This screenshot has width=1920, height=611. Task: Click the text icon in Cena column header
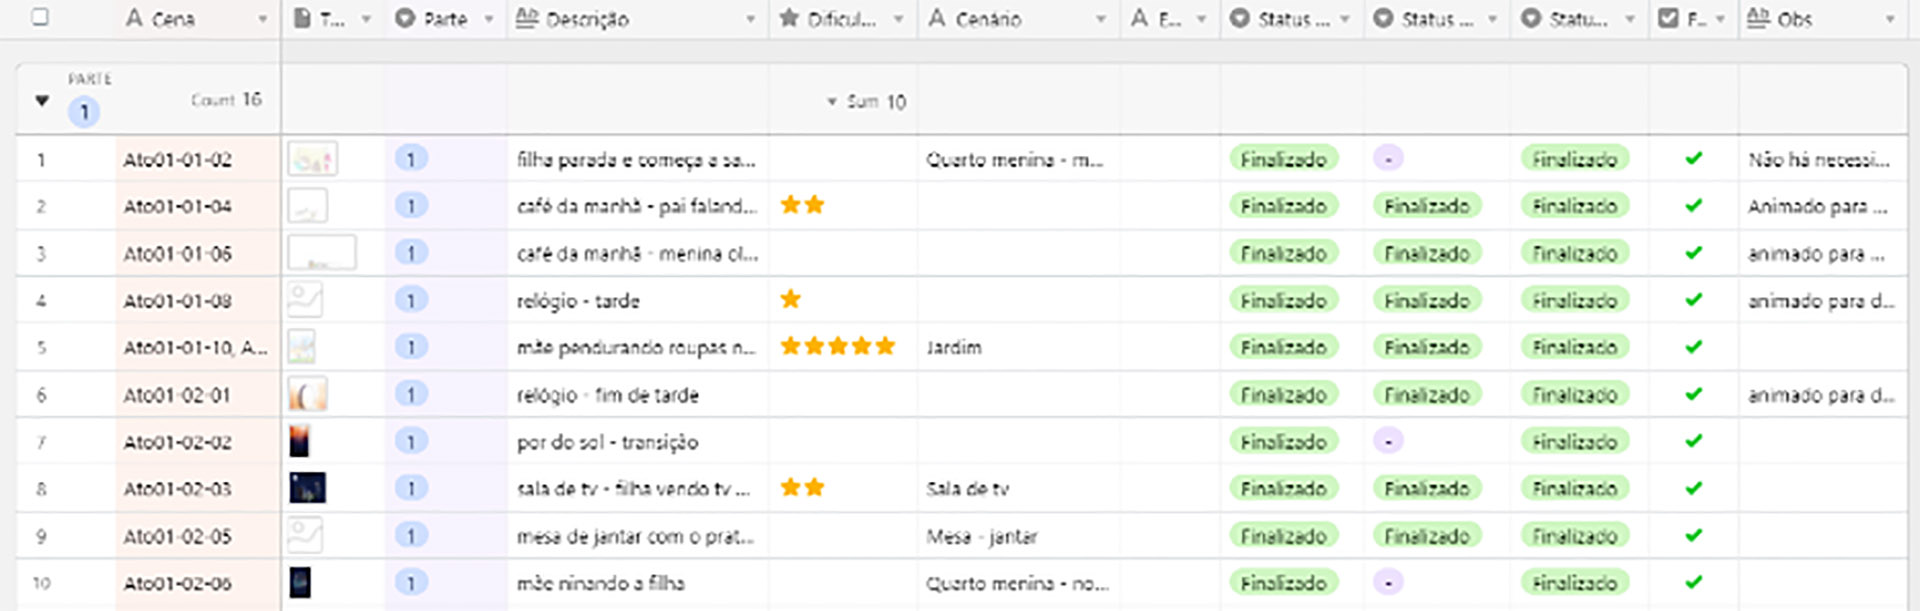[x=134, y=18]
